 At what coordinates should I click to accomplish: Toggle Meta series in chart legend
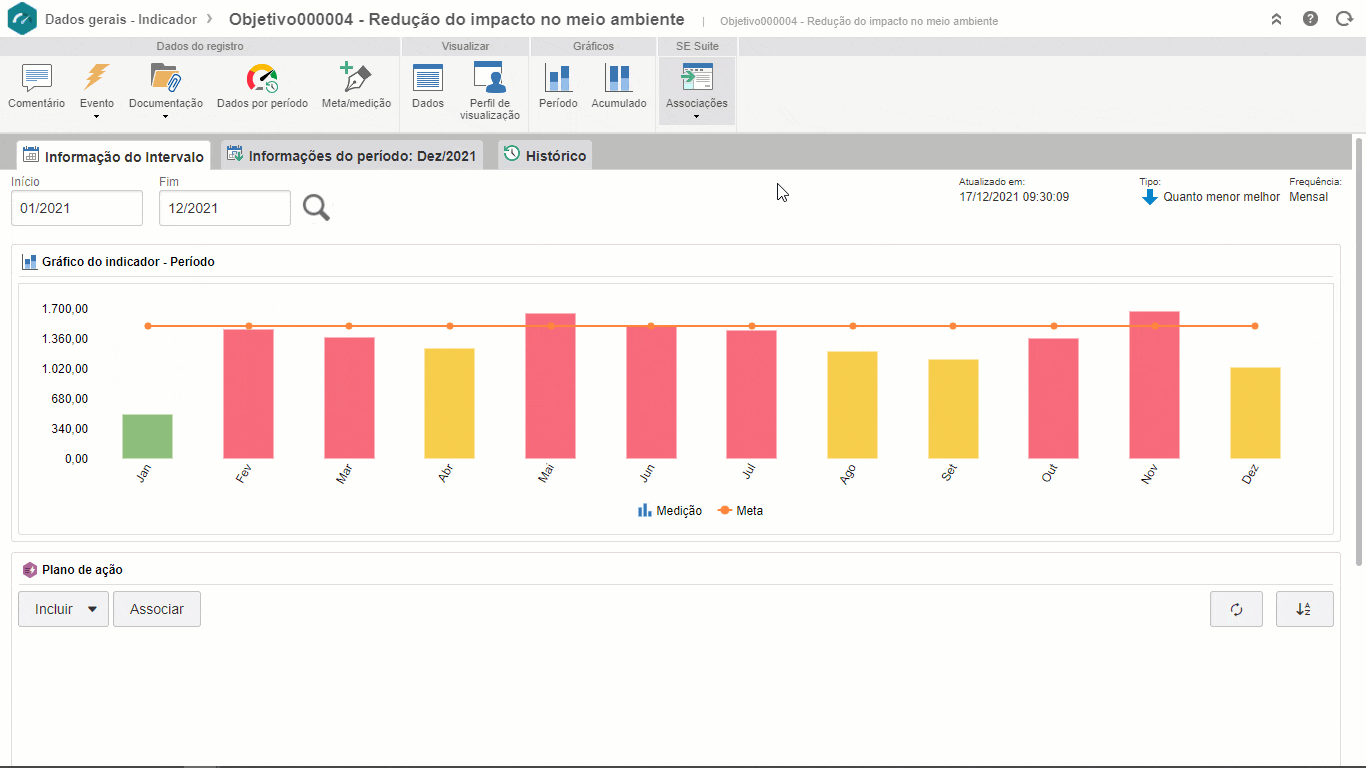pos(740,510)
